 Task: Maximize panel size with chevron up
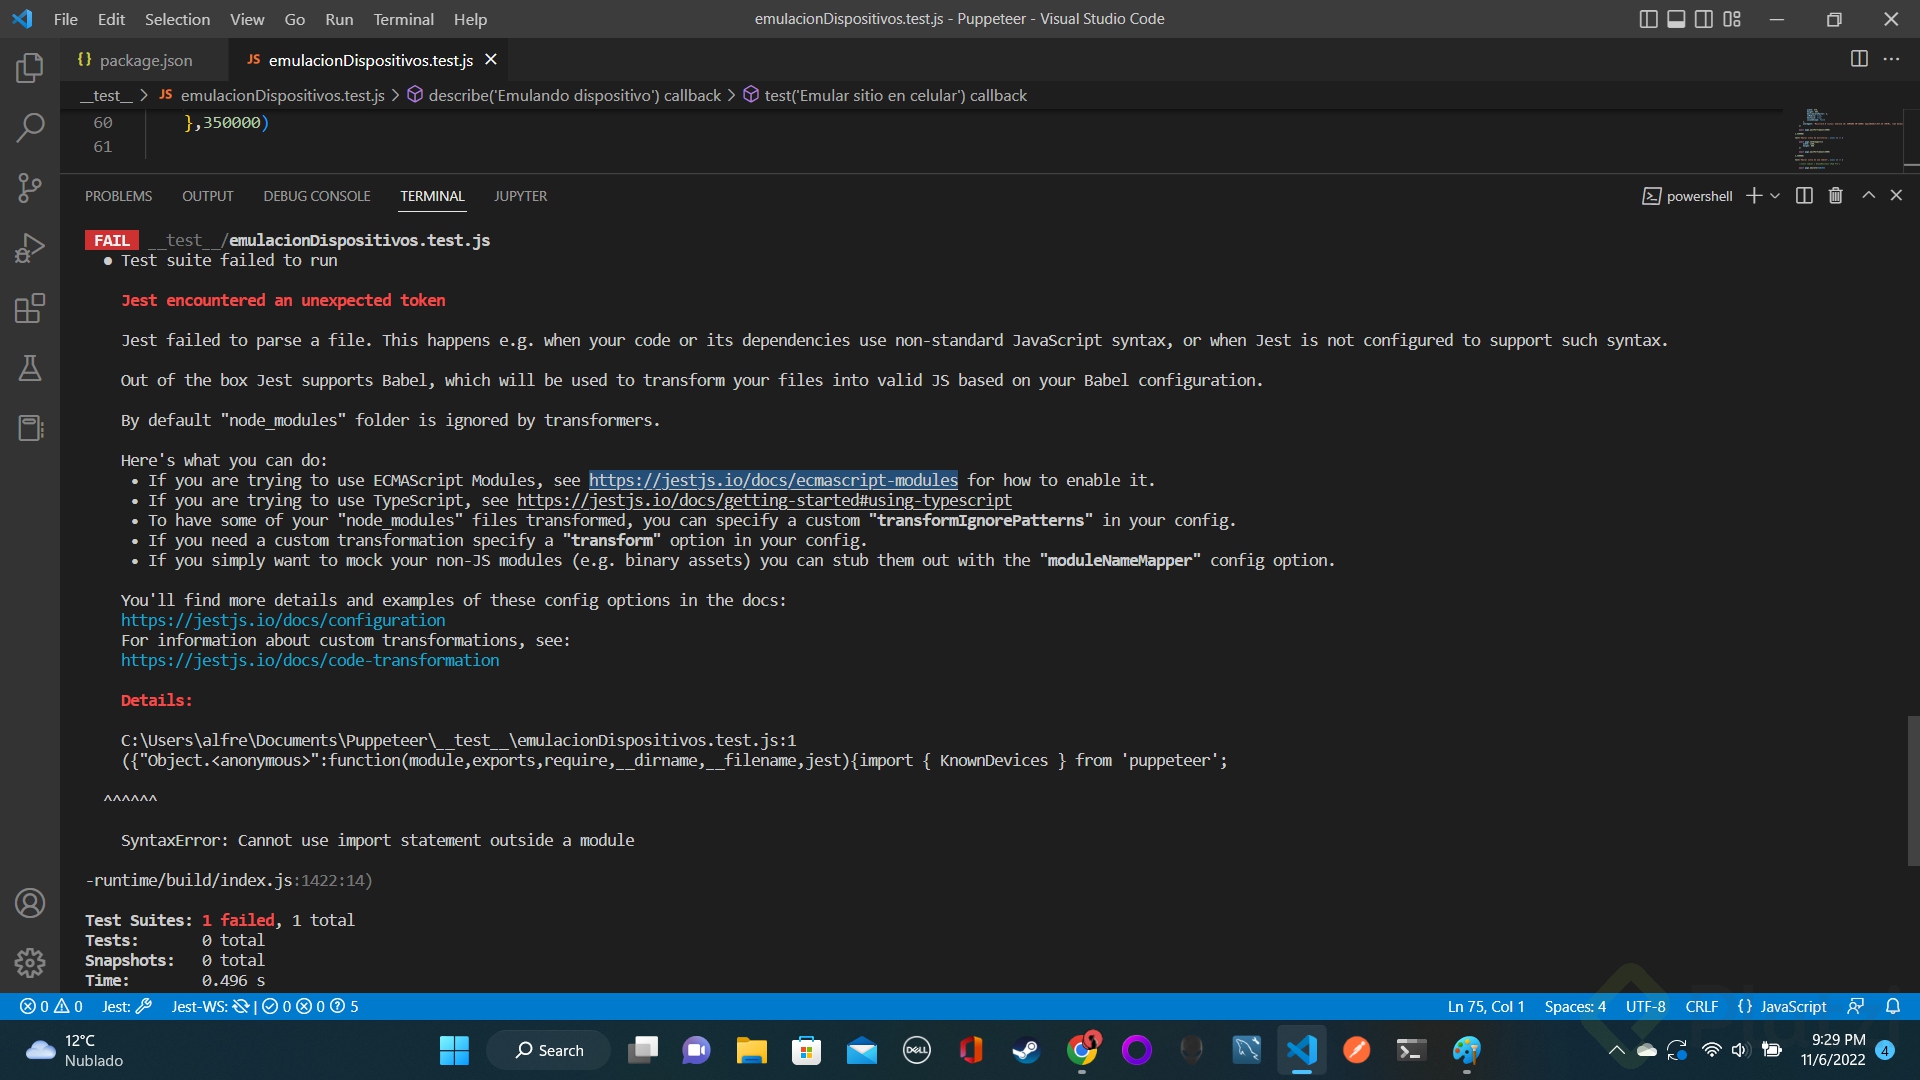click(1868, 196)
